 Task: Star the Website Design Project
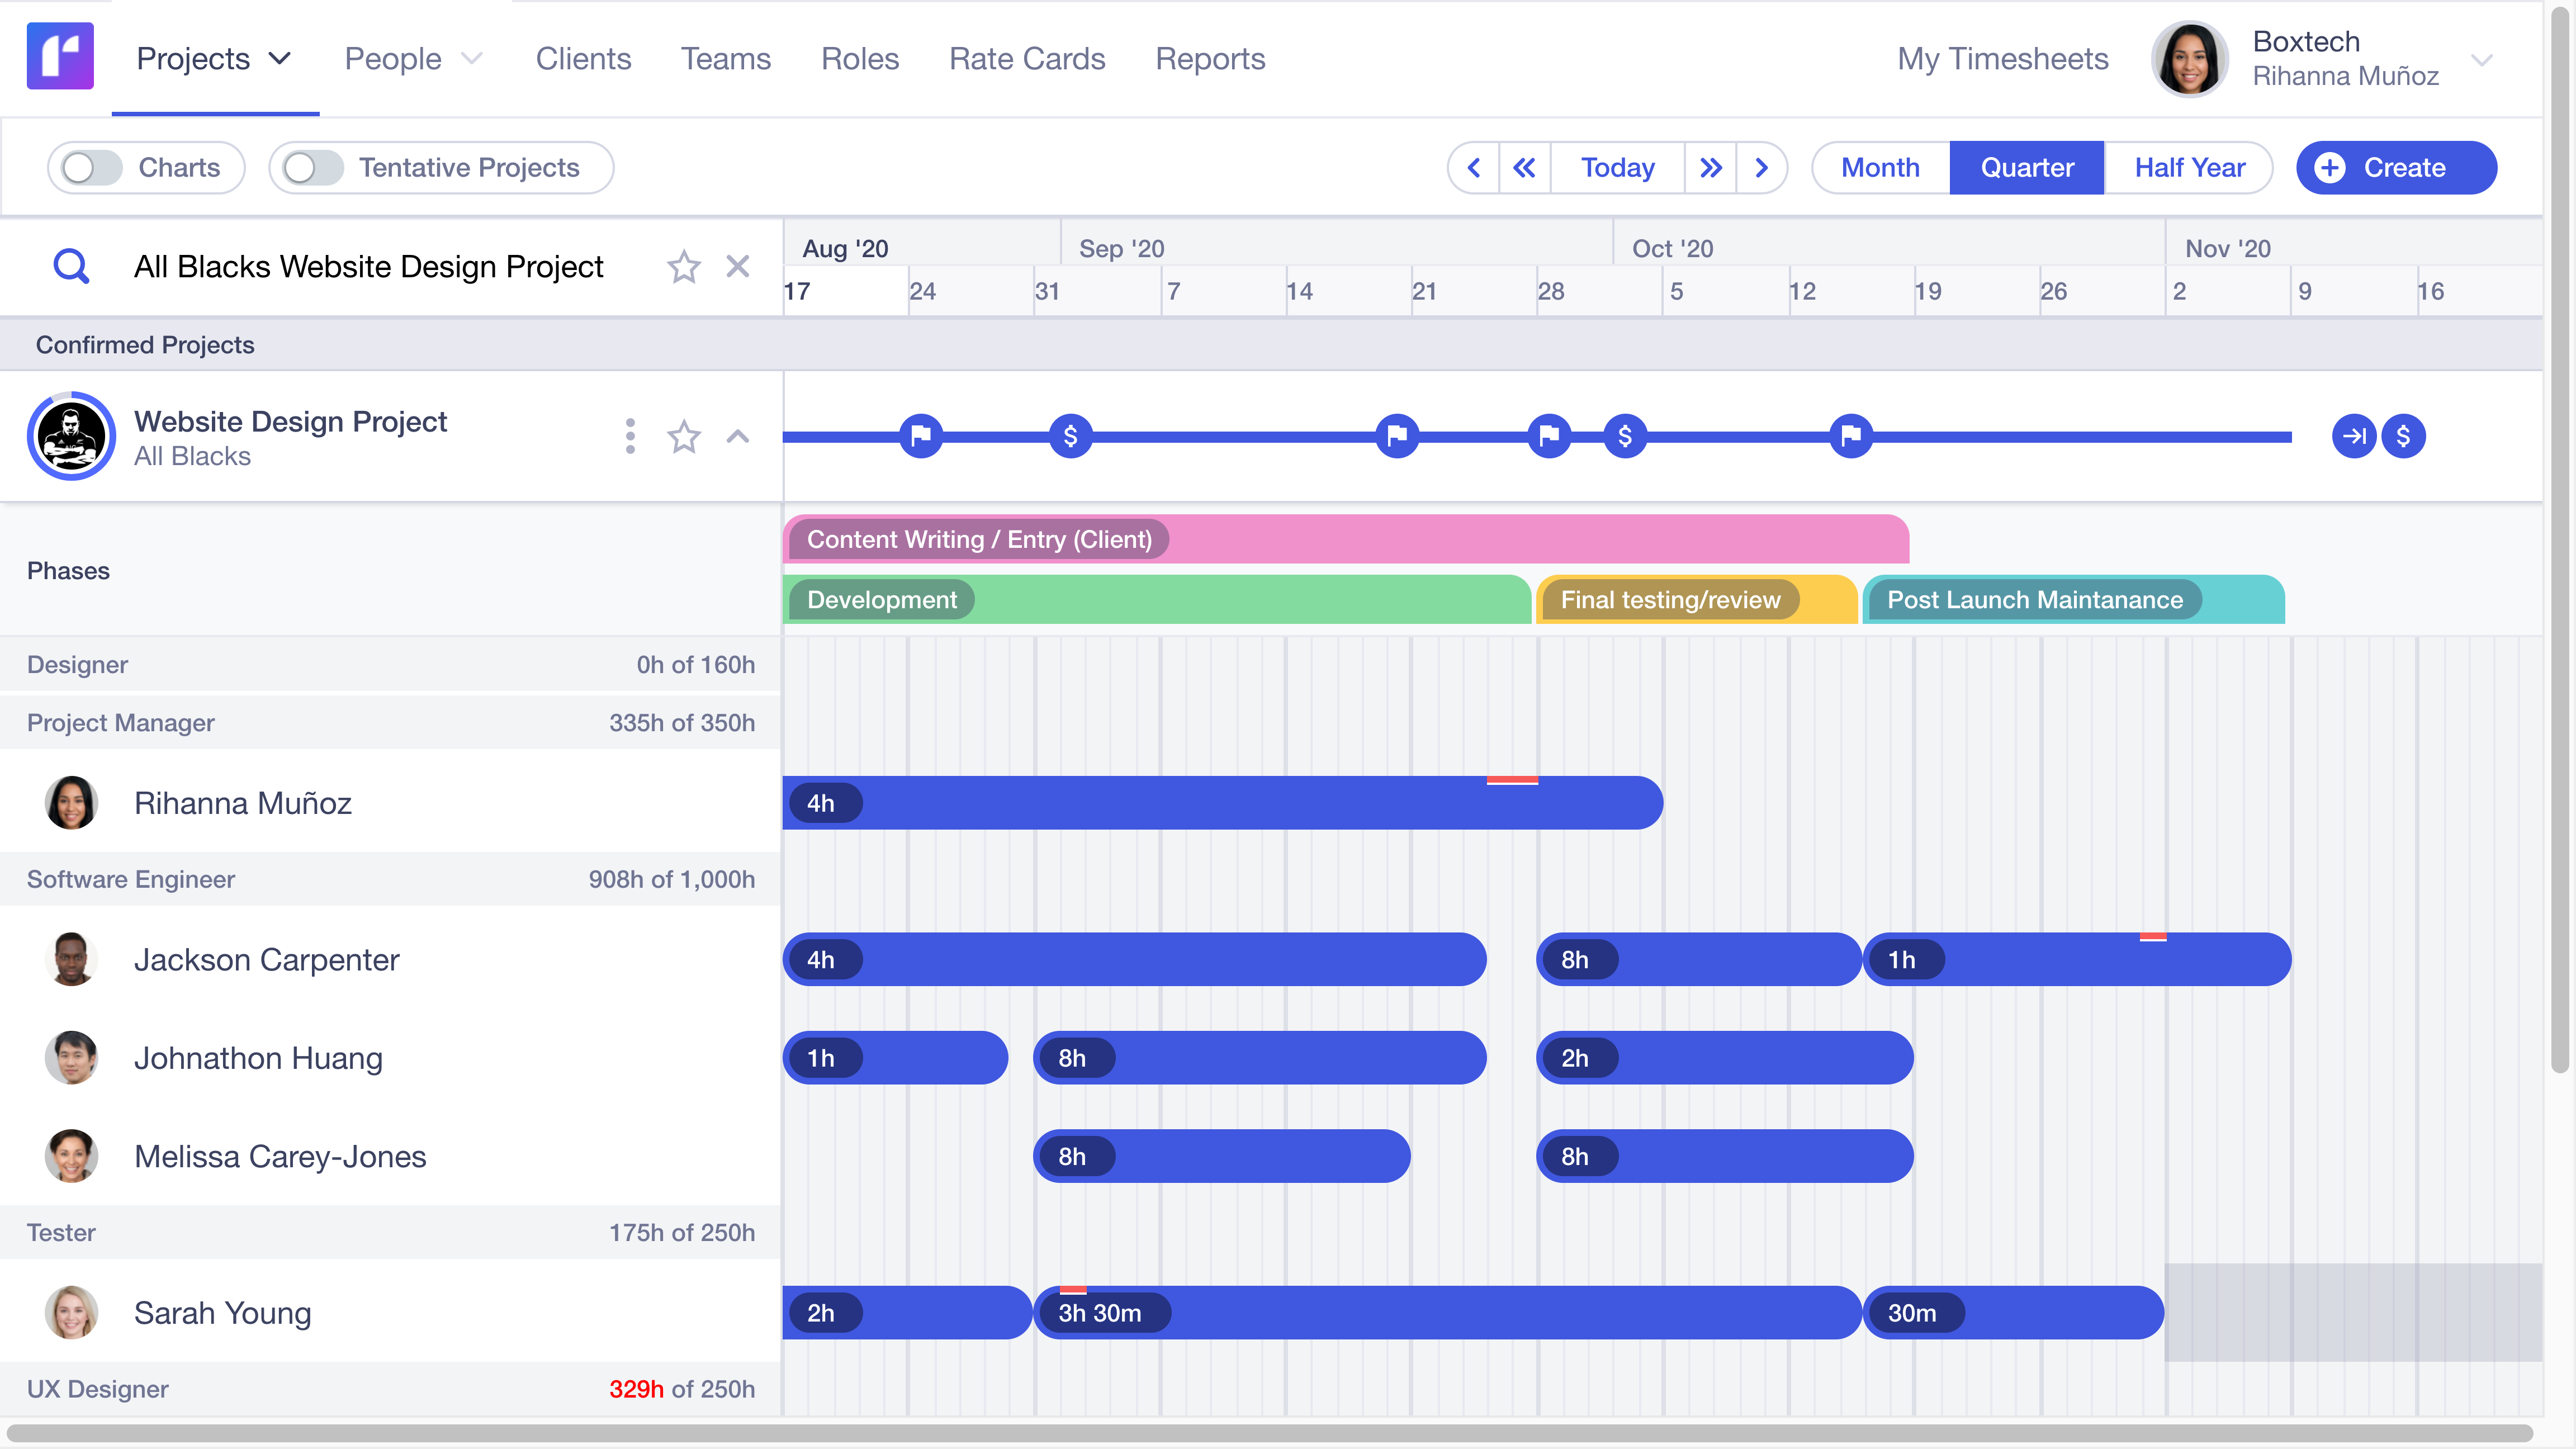(x=684, y=437)
